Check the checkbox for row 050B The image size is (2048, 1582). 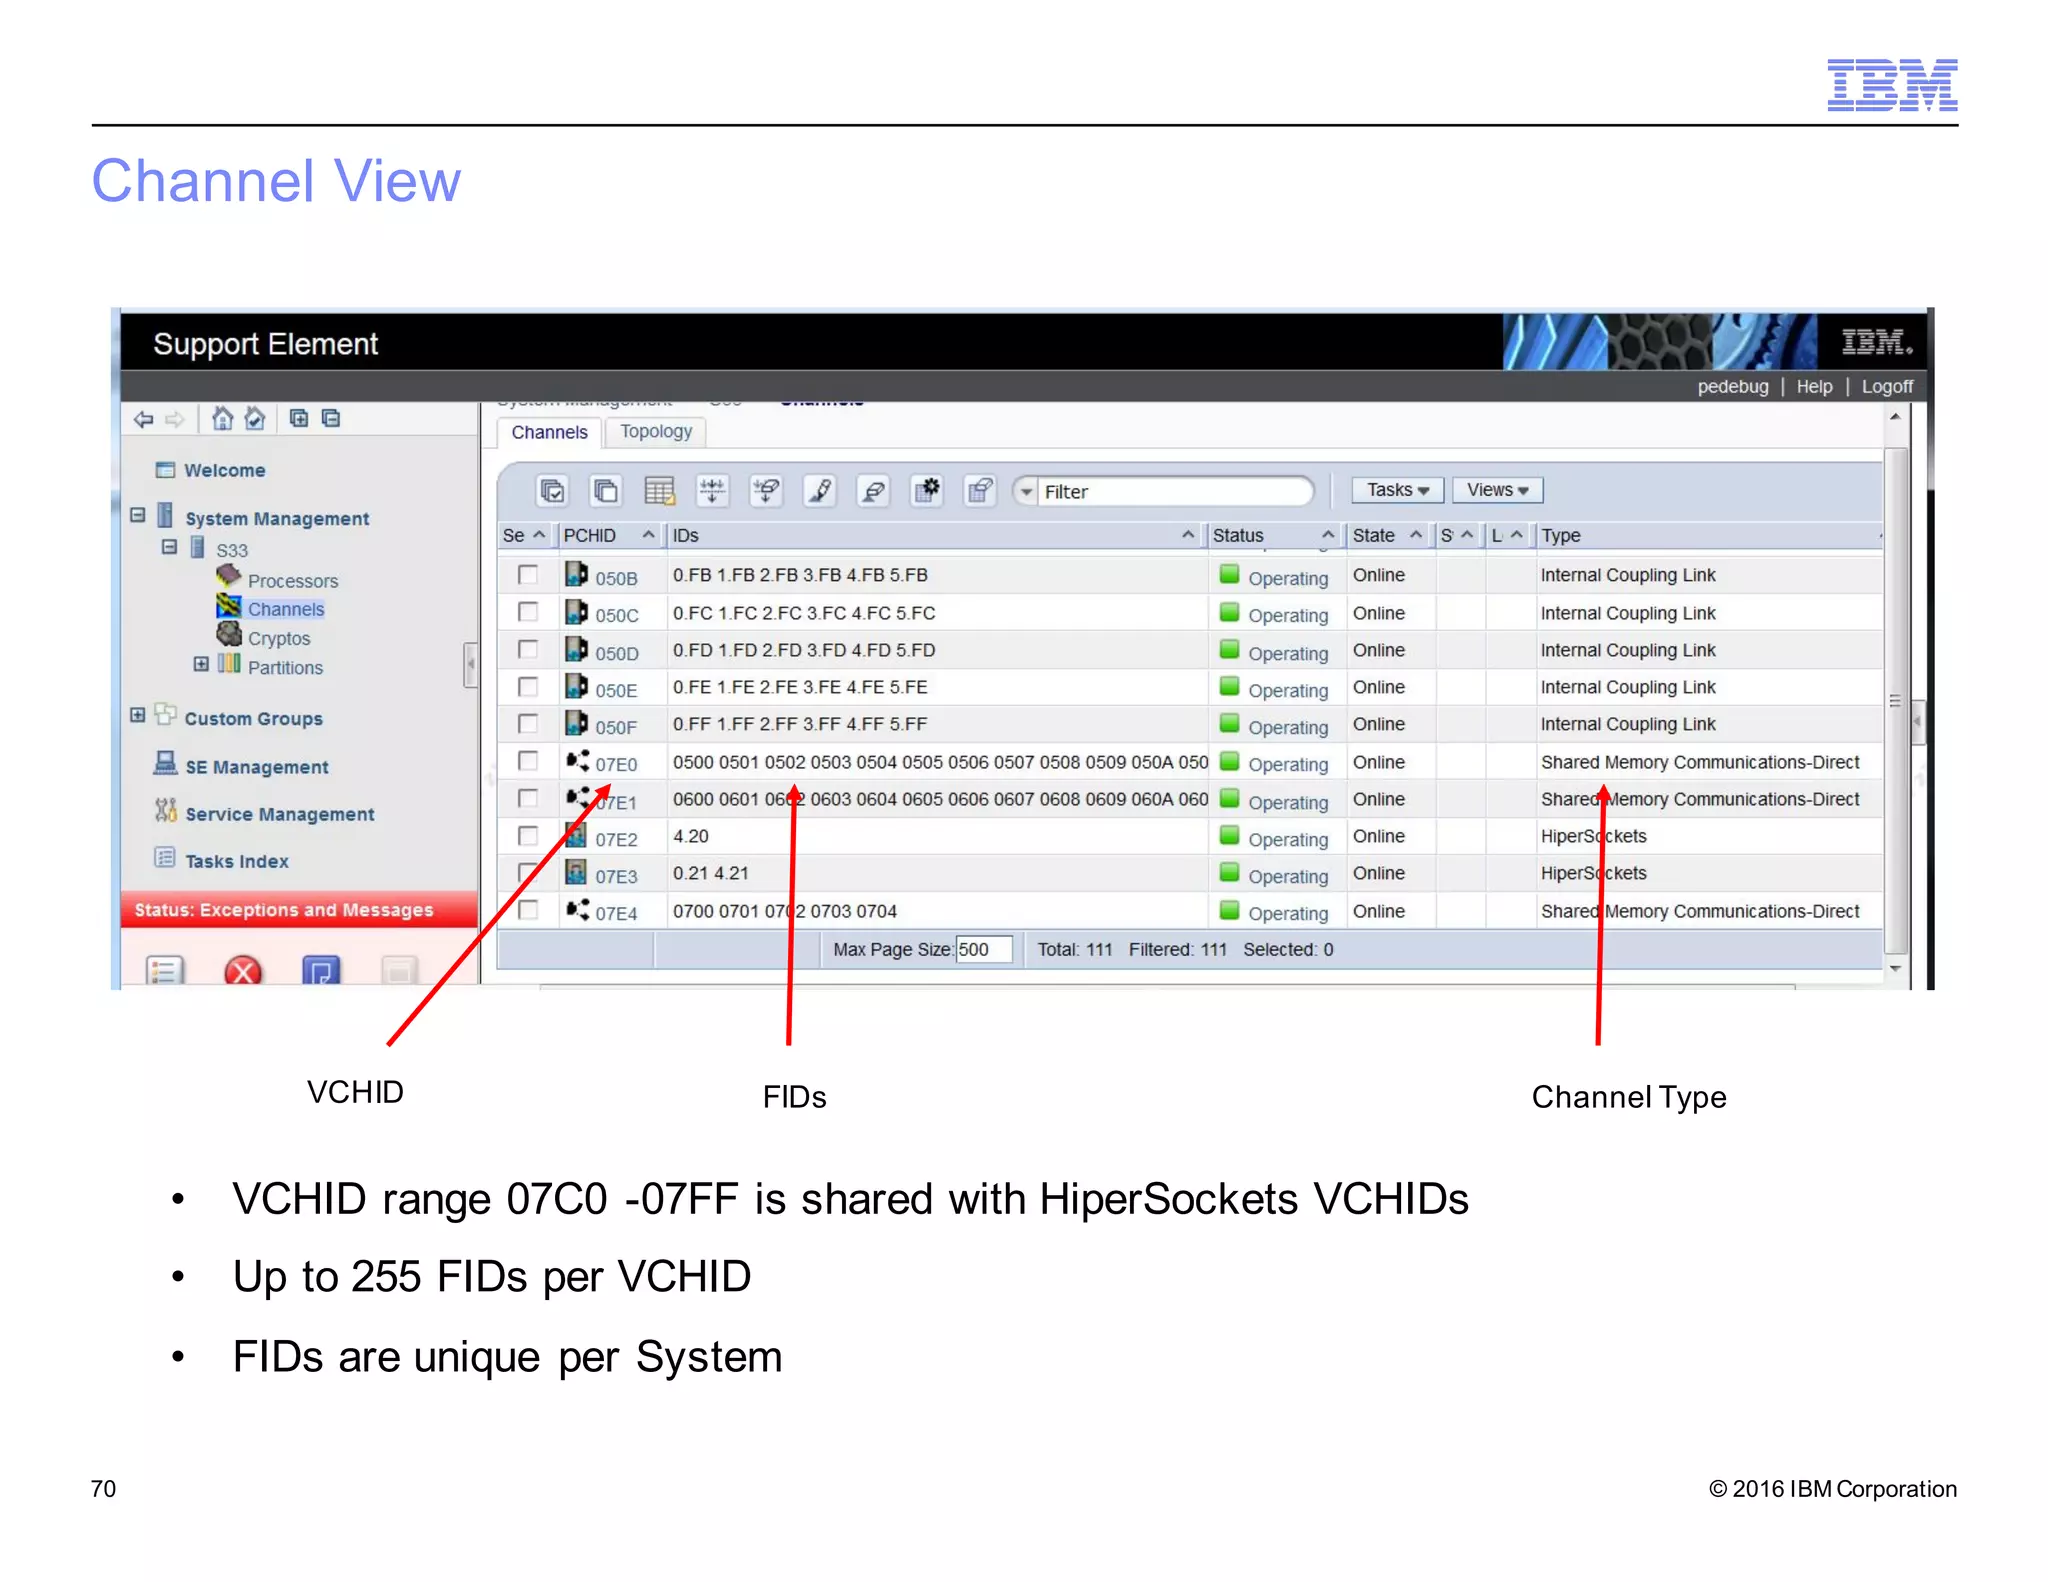coord(528,574)
